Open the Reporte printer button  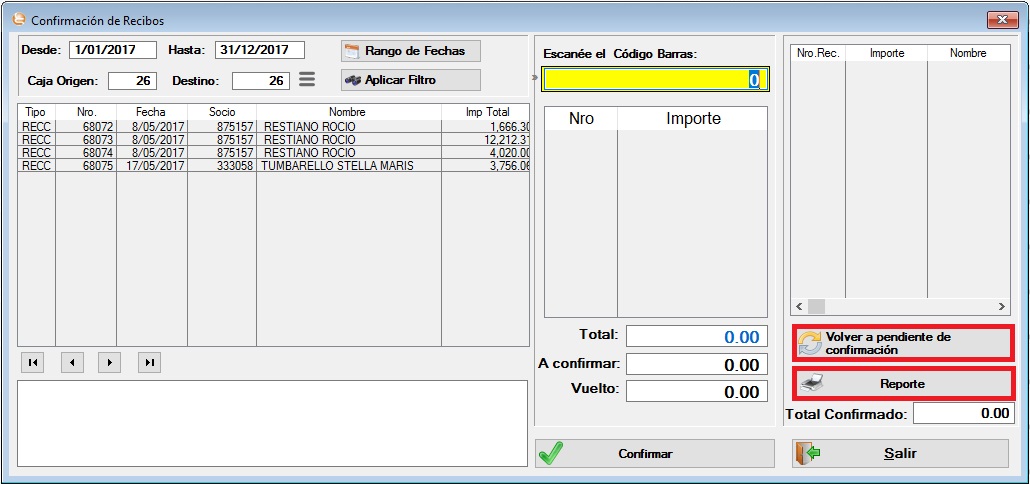tap(903, 384)
